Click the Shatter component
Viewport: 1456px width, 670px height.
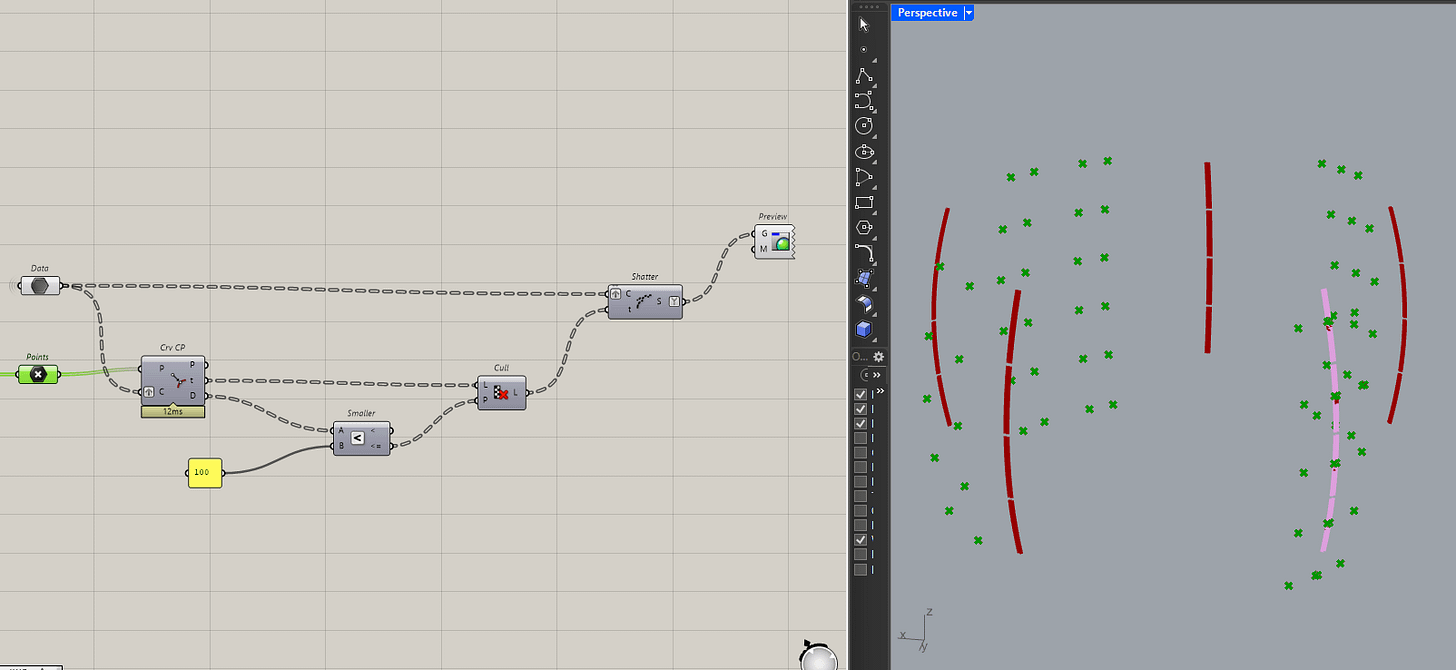pos(646,301)
